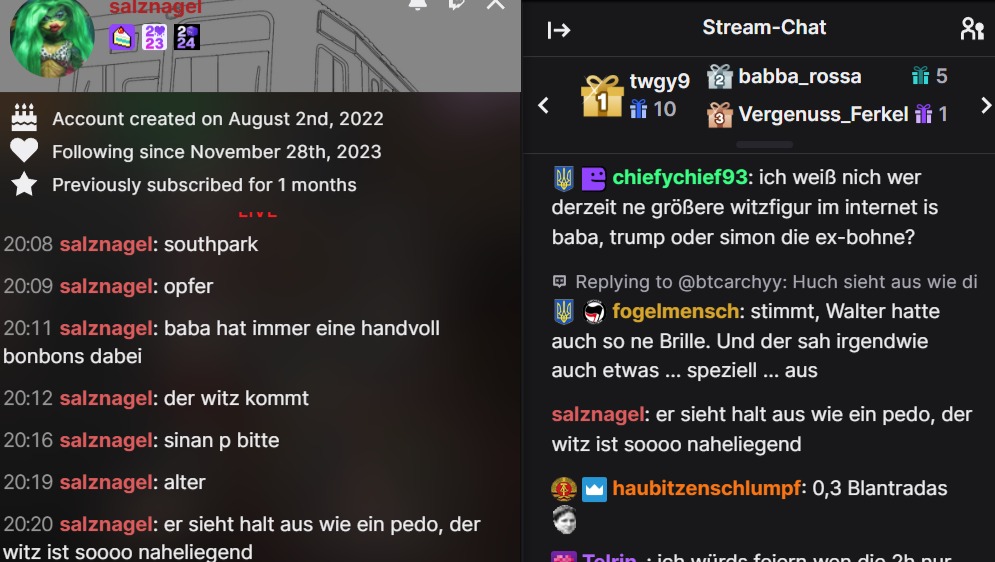Click Ukraine trident badge beside chiefychief93

563,178
